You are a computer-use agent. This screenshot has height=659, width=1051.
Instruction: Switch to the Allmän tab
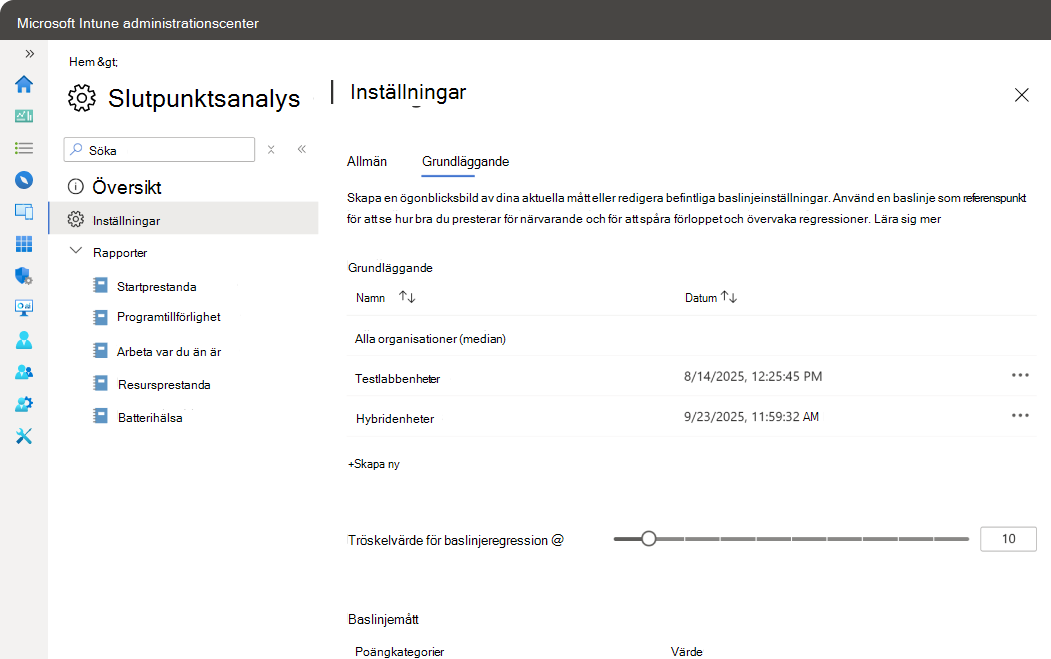pyautogui.click(x=367, y=162)
